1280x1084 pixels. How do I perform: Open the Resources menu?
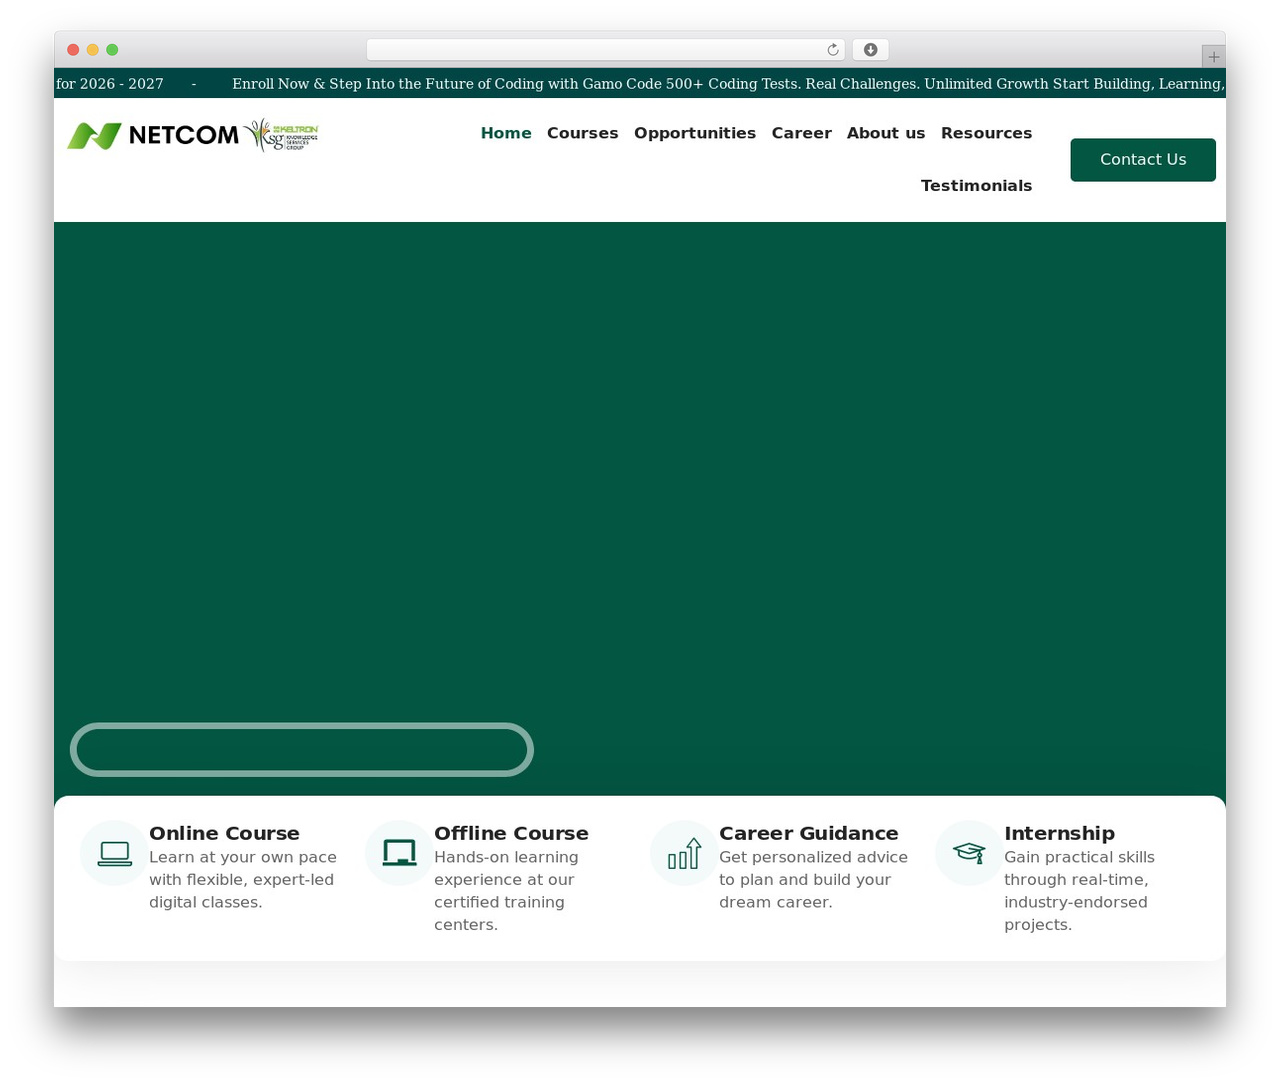point(987,133)
